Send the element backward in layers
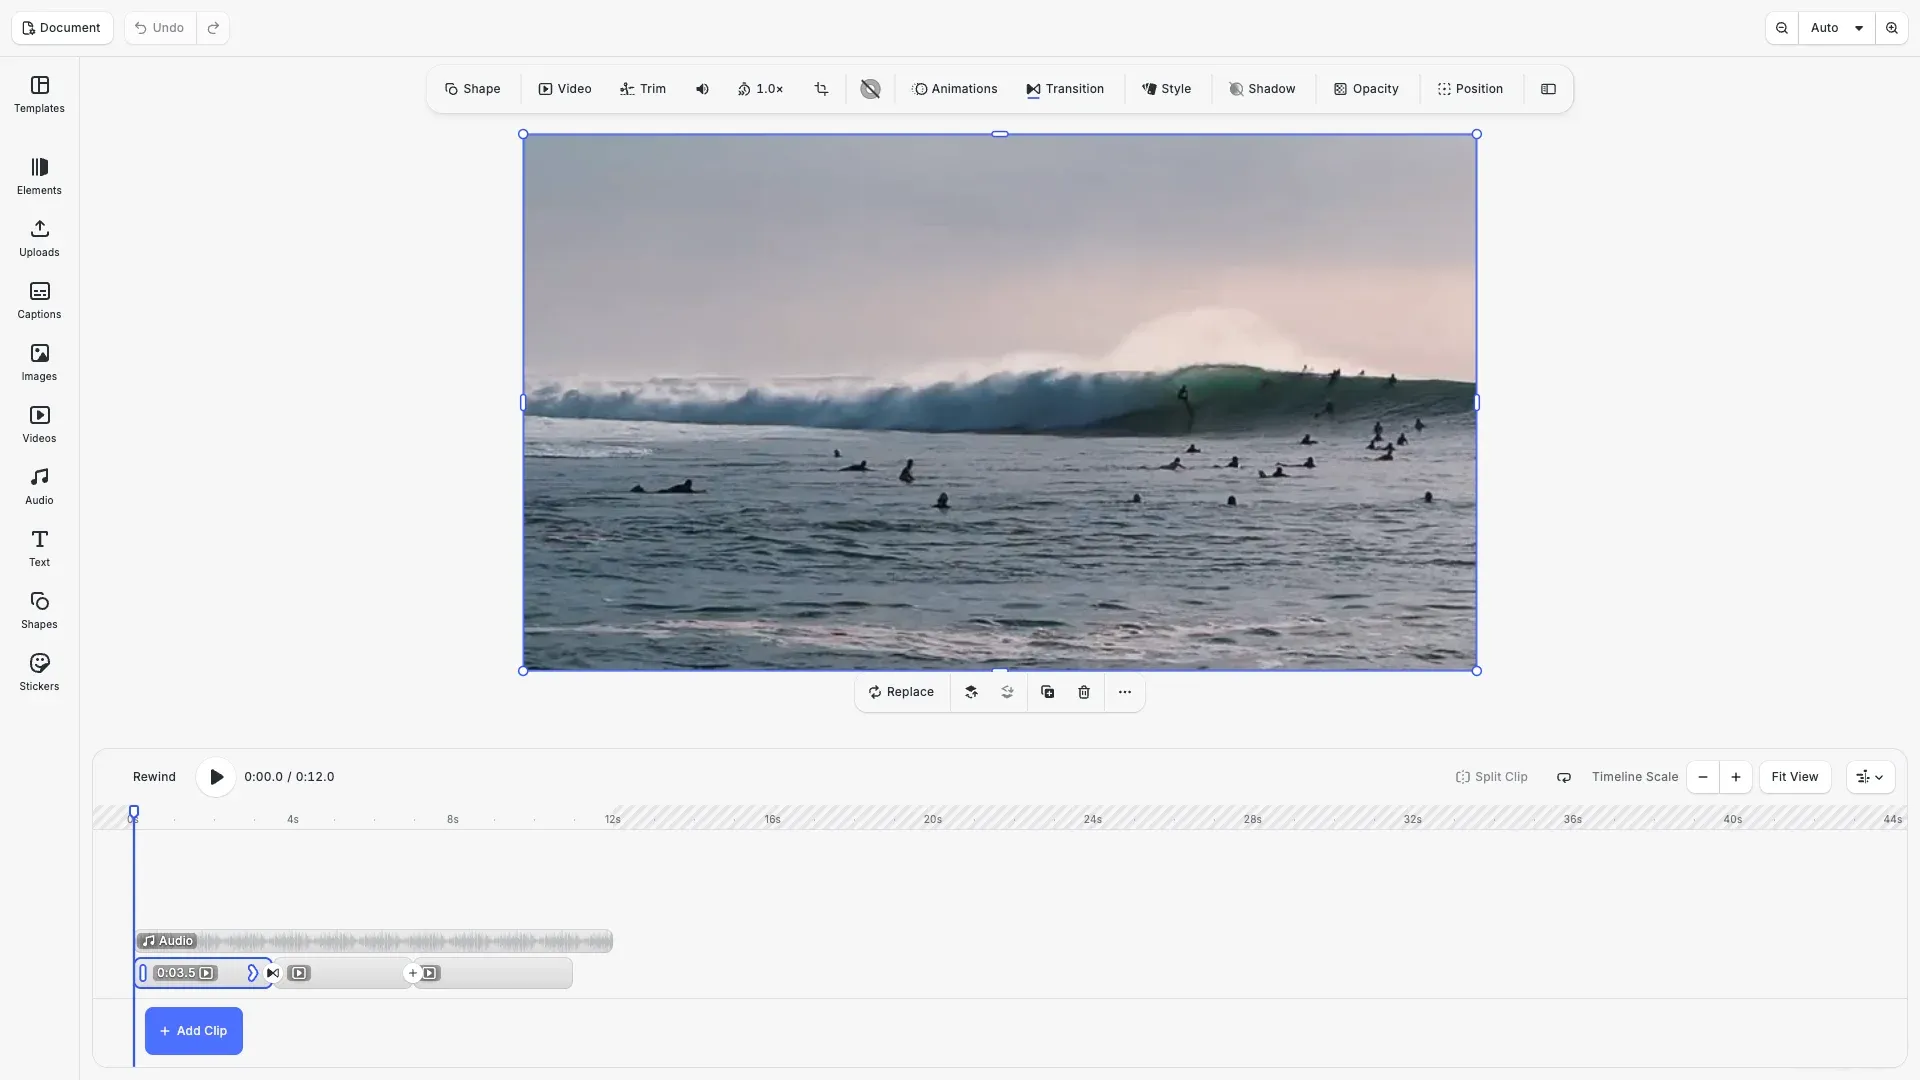This screenshot has height=1080, width=1920. coord(1007,692)
